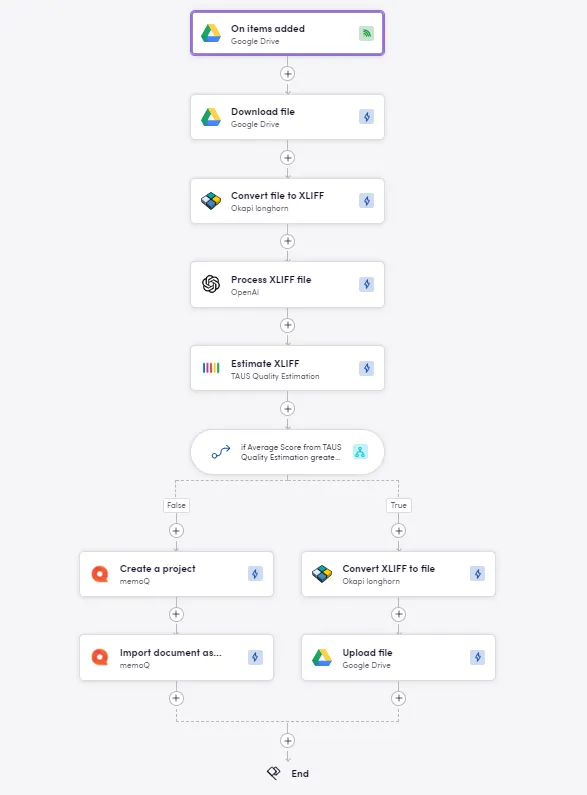The height and width of the screenshot is (795, 587).
Task: Add a step after 'Estimate XLIFF'
Action: (x=287, y=409)
